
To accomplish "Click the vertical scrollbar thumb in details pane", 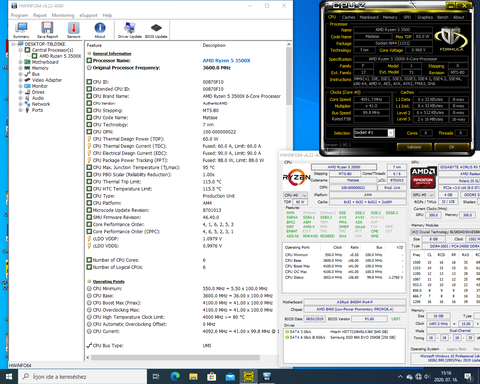I will pyautogui.click(x=289, y=76).
